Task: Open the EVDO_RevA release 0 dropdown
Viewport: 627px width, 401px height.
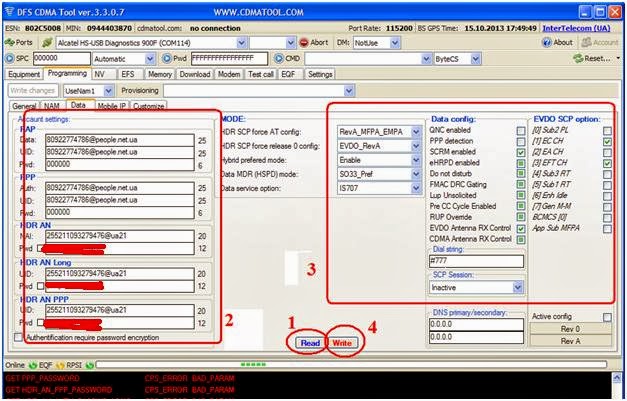Action: (416, 146)
